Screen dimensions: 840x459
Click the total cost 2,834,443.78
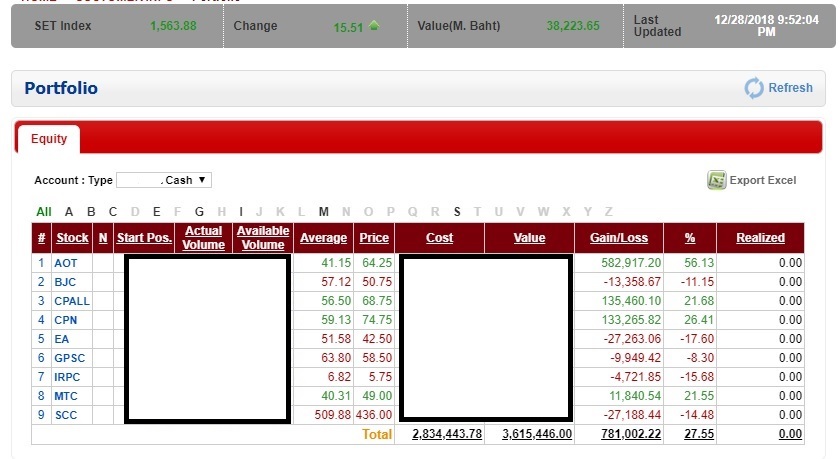coord(447,434)
